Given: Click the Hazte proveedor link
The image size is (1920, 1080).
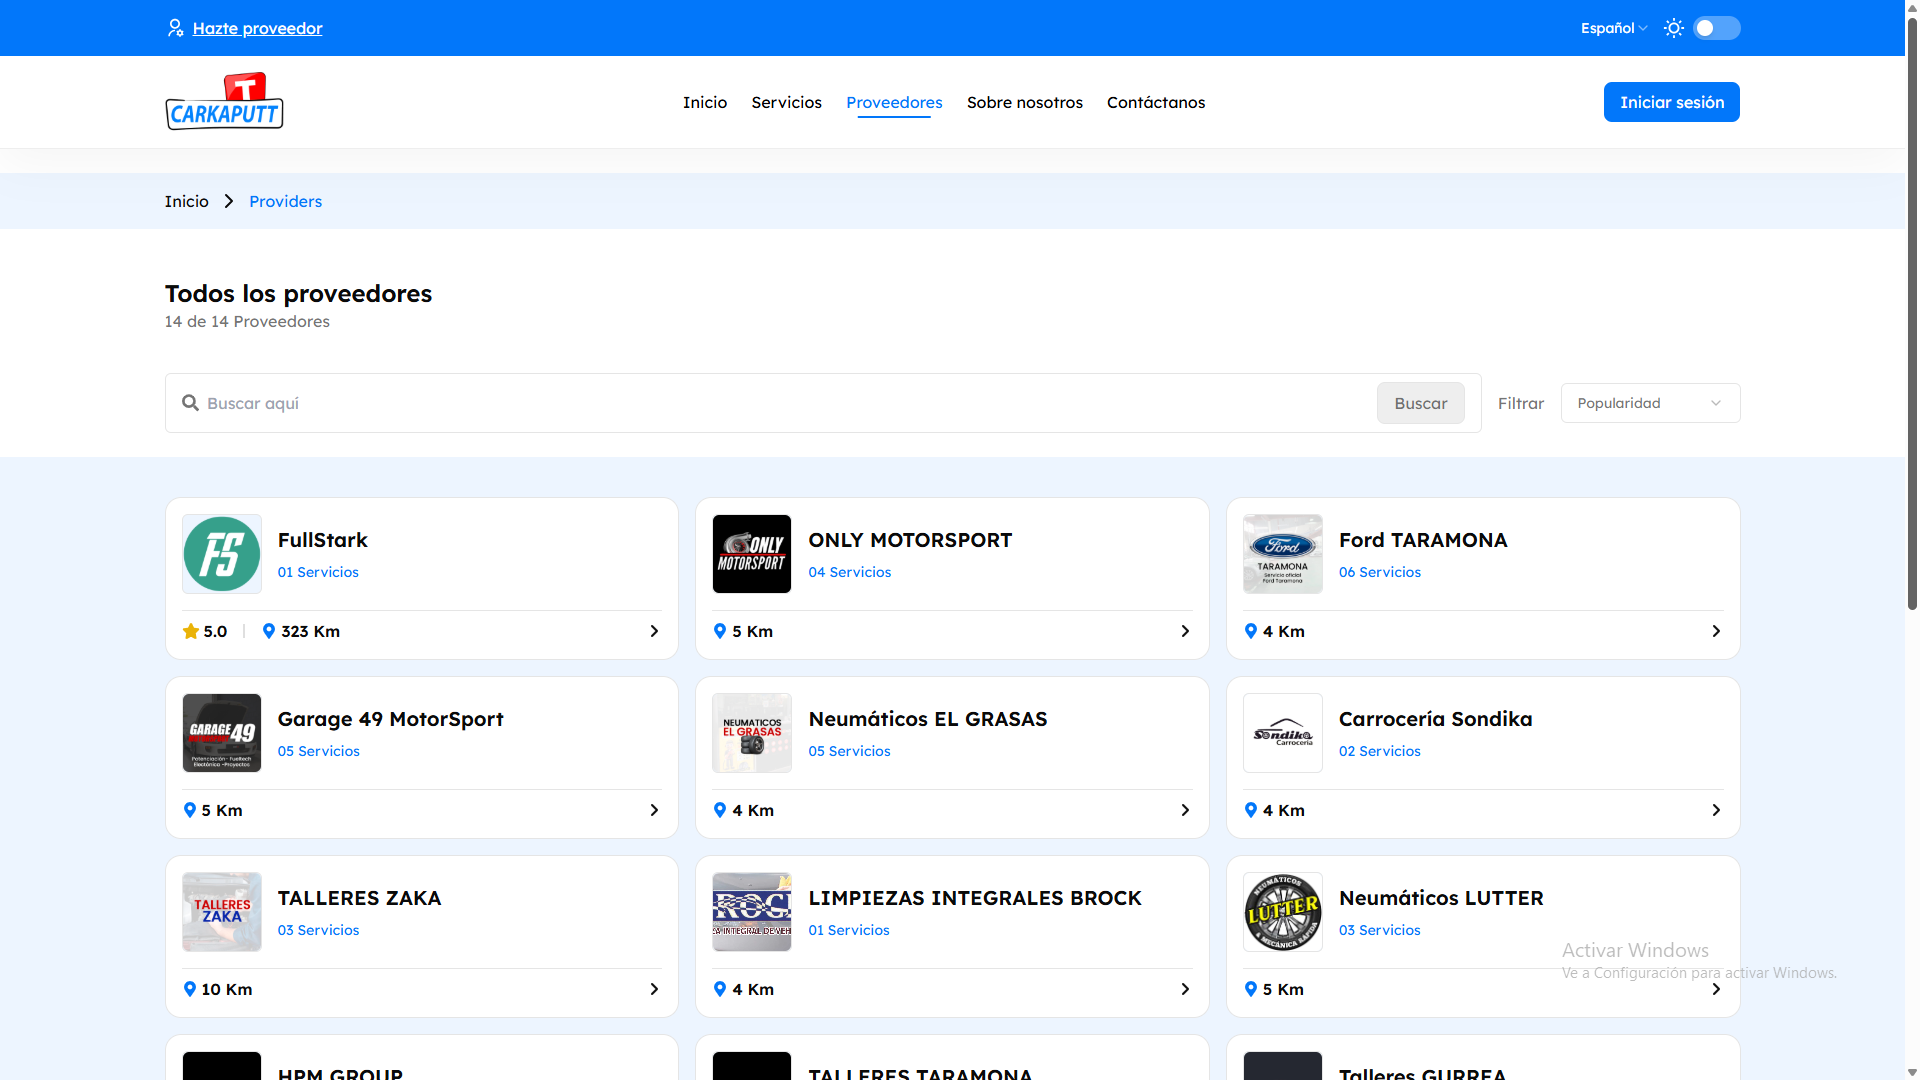Looking at the screenshot, I should (257, 28).
